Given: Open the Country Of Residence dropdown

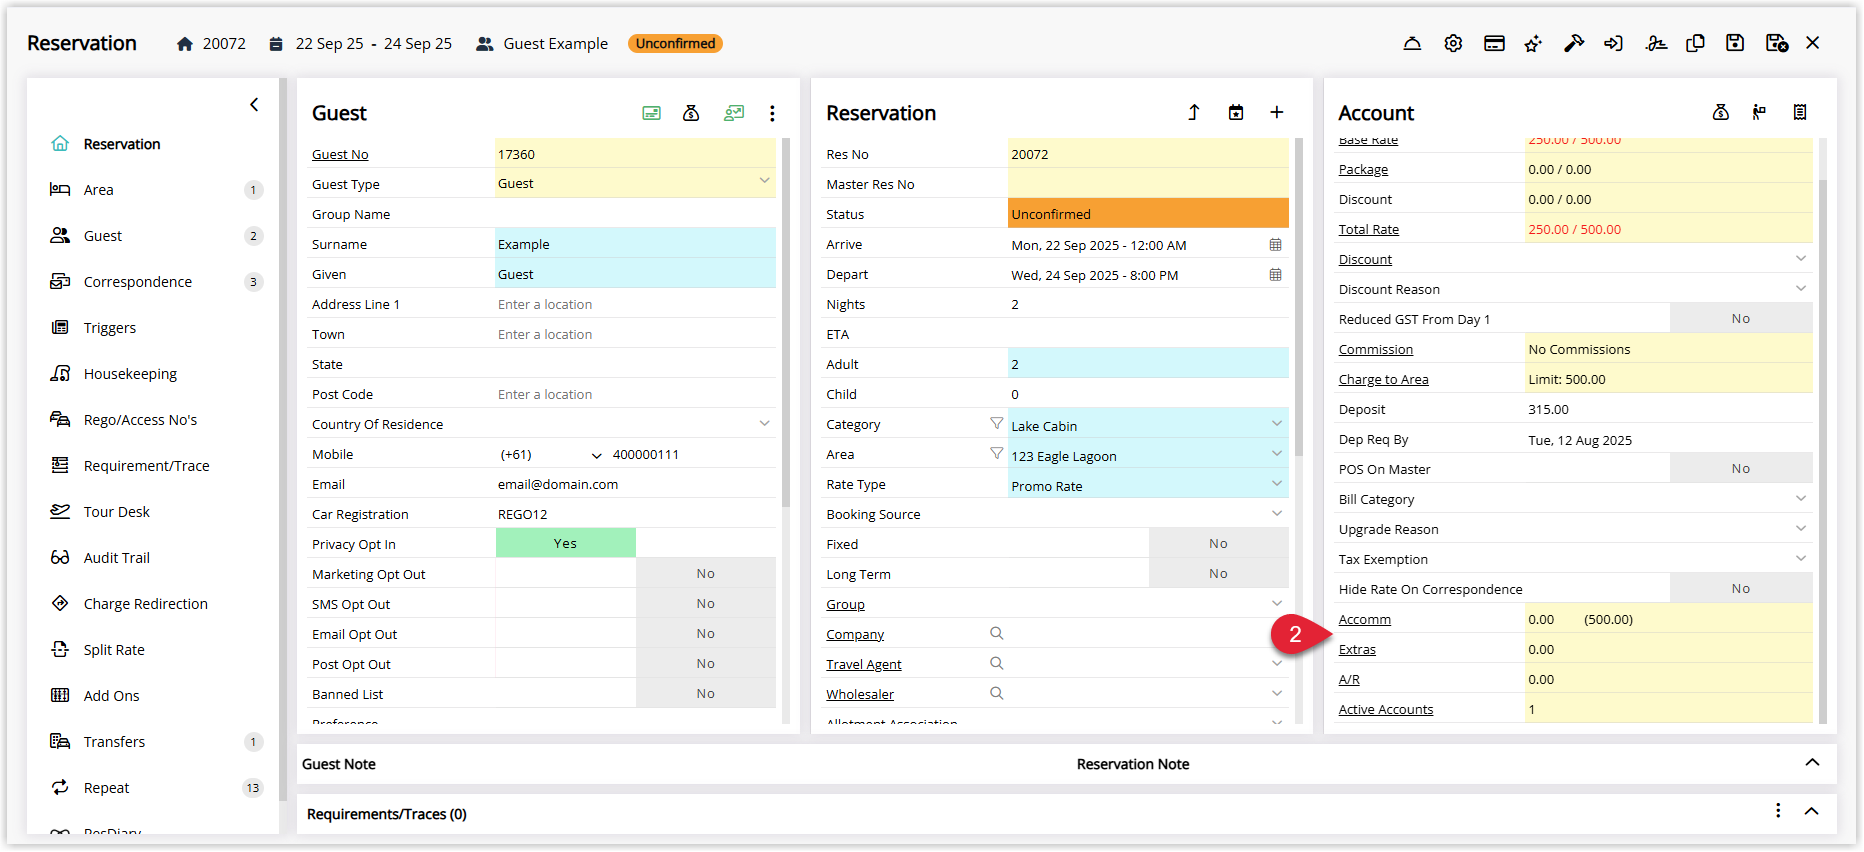Looking at the screenshot, I should (x=764, y=424).
